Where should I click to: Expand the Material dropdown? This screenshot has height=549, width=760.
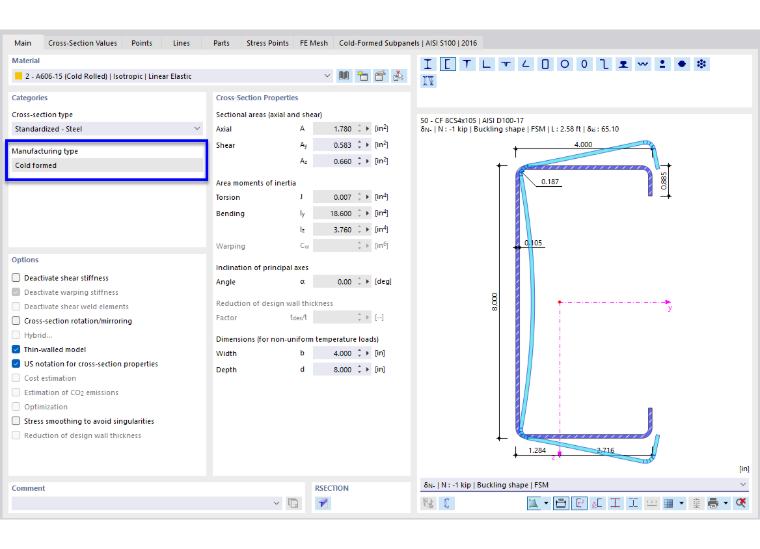pyautogui.click(x=327, y=76)
